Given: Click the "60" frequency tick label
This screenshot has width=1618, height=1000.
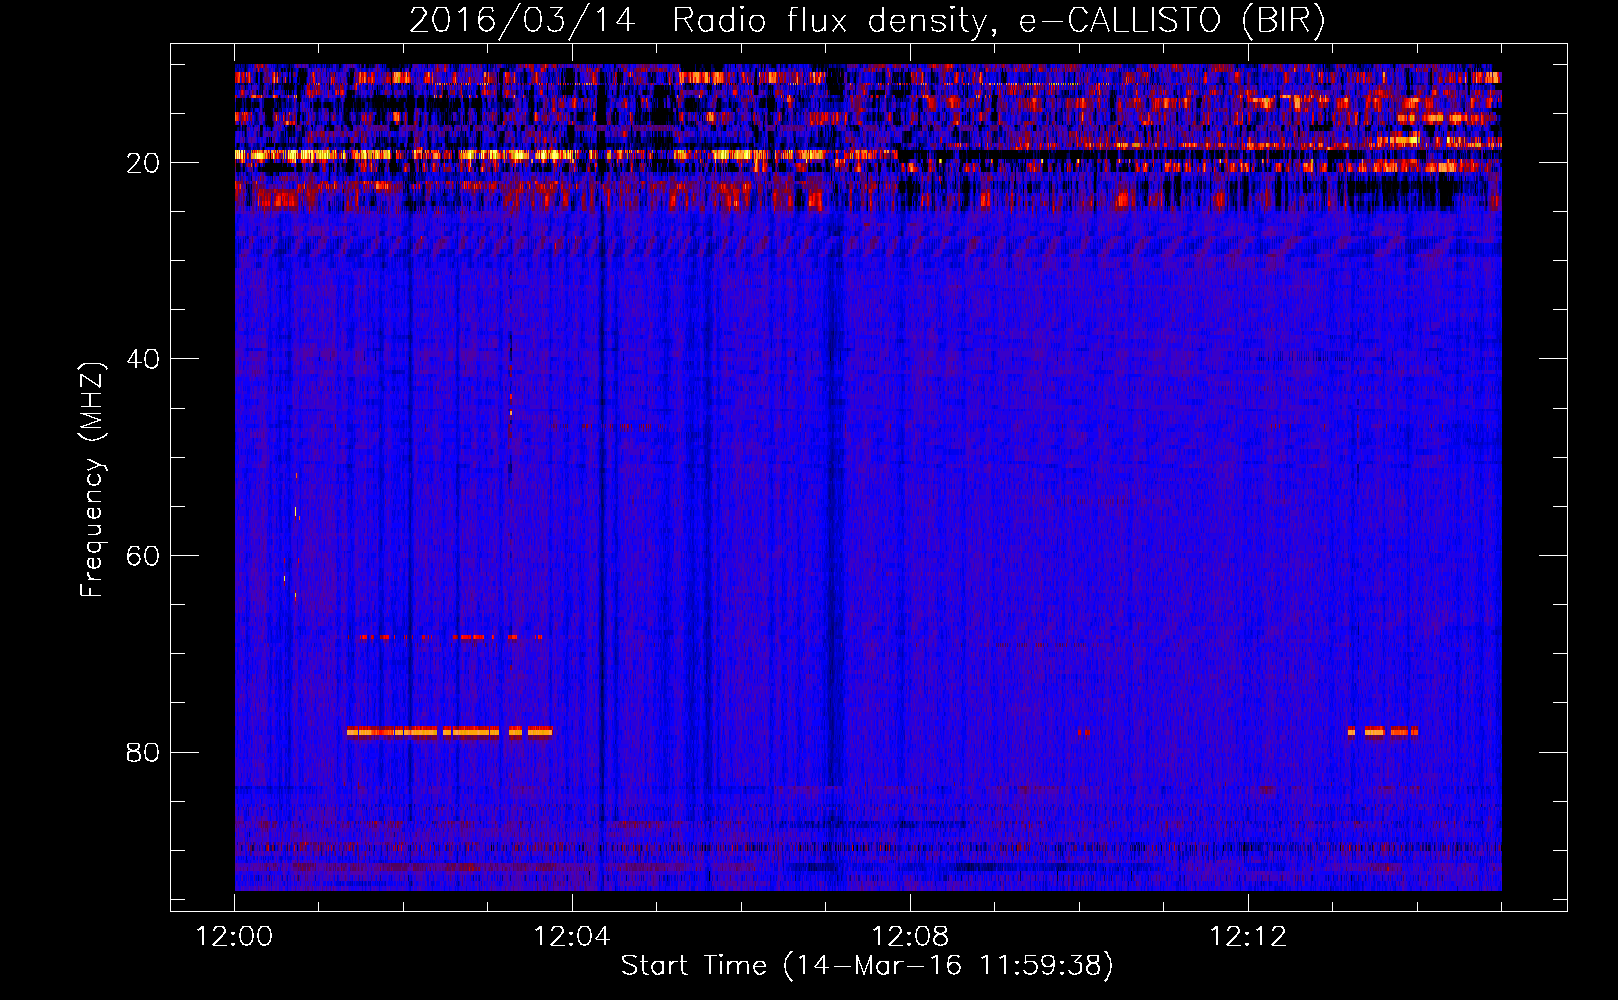Looking at the screenshot, I should click(143, 556).
